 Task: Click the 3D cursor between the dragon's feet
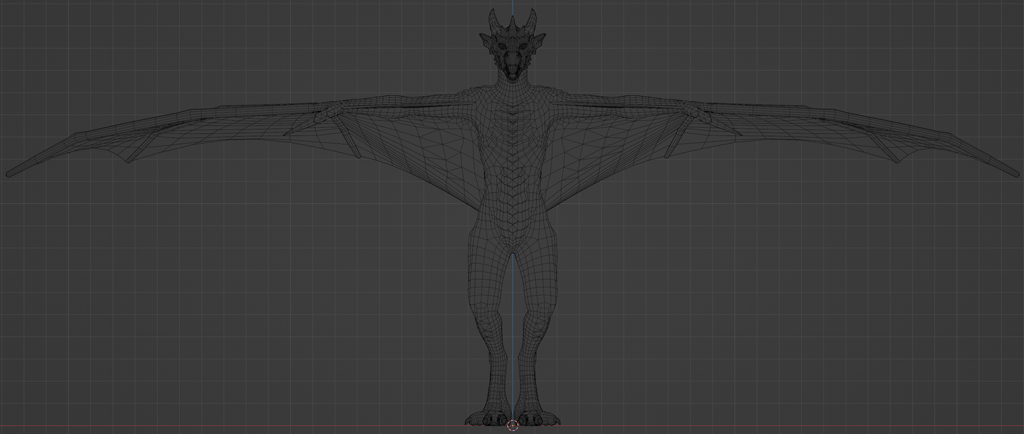(x=513, y=426)
